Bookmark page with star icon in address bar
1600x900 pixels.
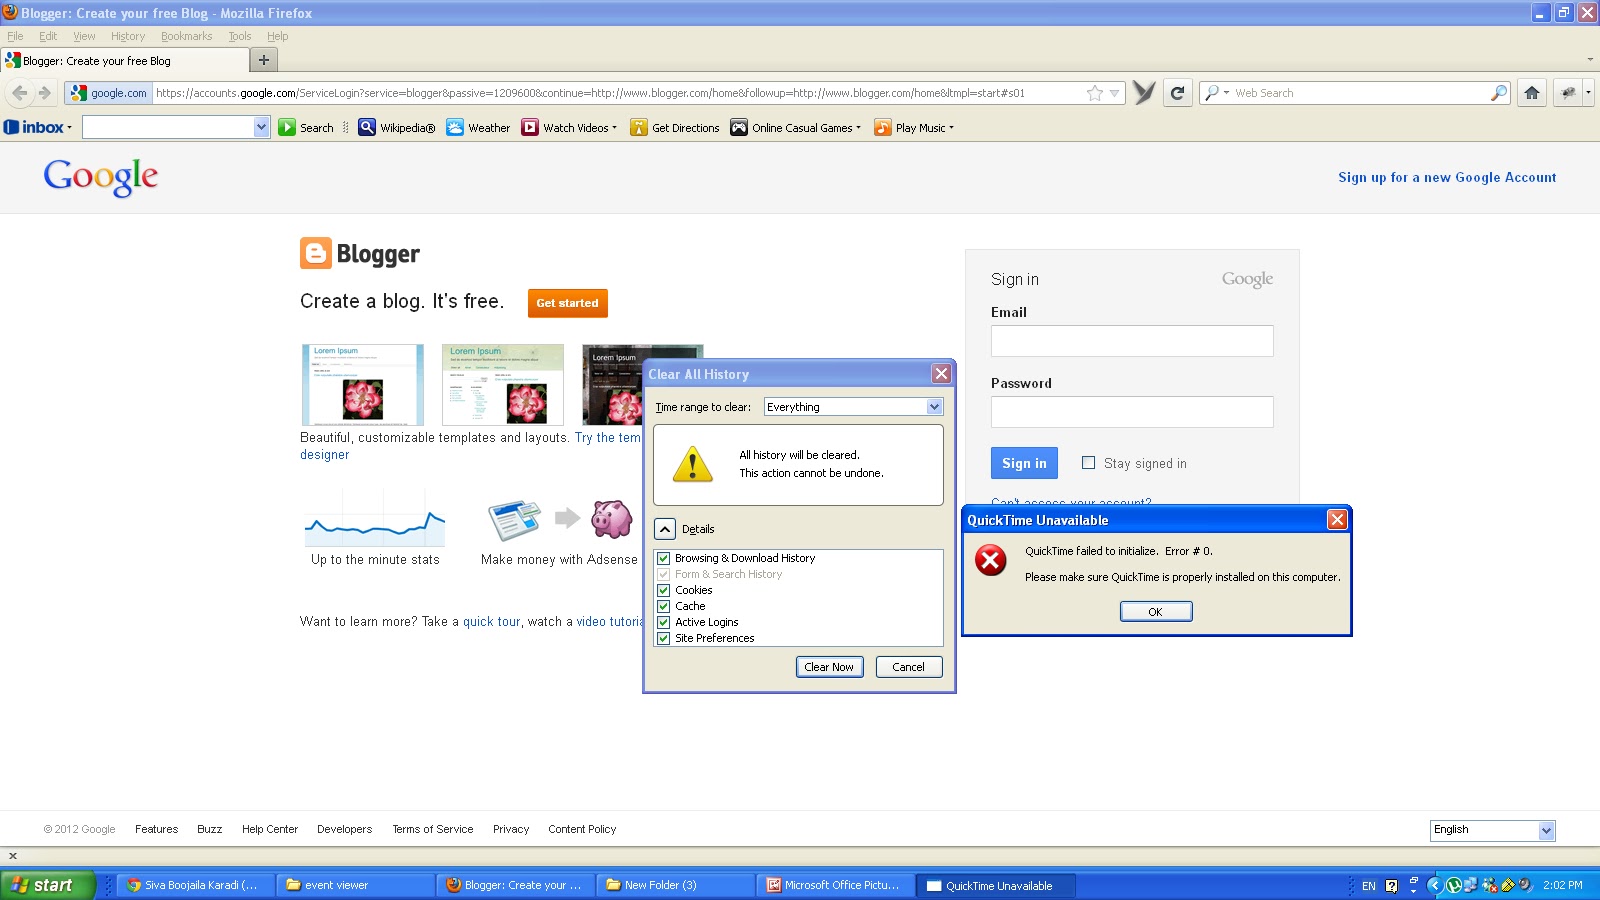pos(1095,93)
